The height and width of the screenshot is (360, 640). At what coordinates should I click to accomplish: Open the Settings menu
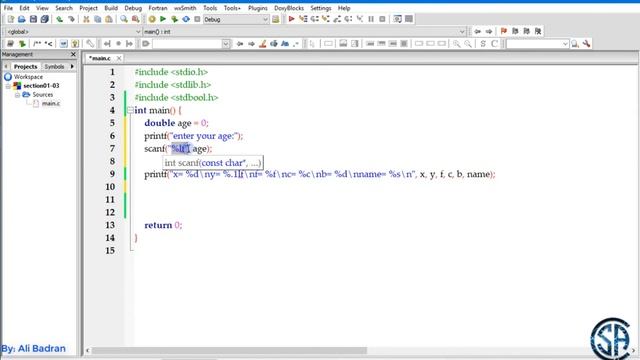point(321,8)
